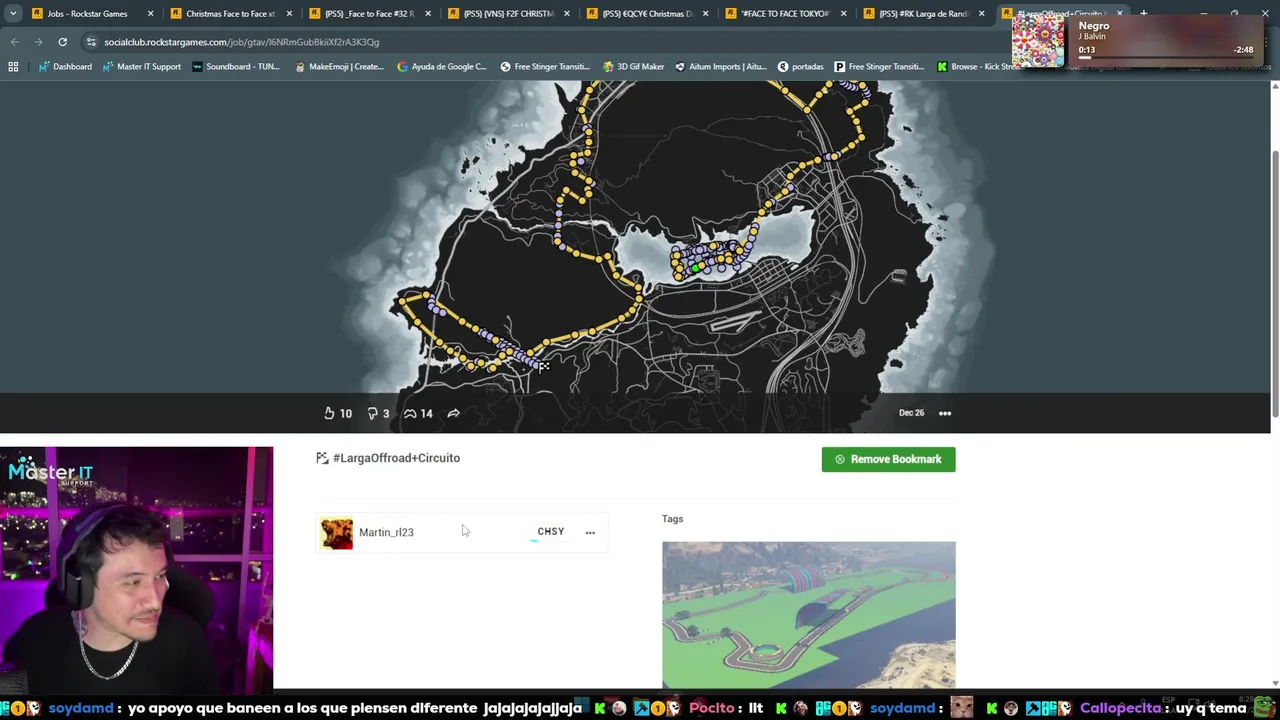Click the browser back arrow

14,42
